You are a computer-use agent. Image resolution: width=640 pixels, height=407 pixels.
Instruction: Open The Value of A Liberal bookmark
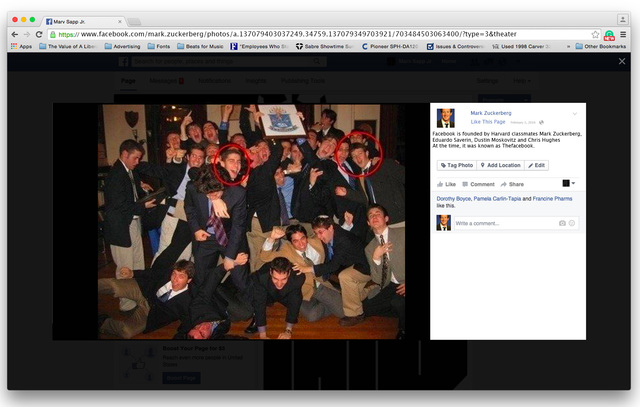[67, 46]
